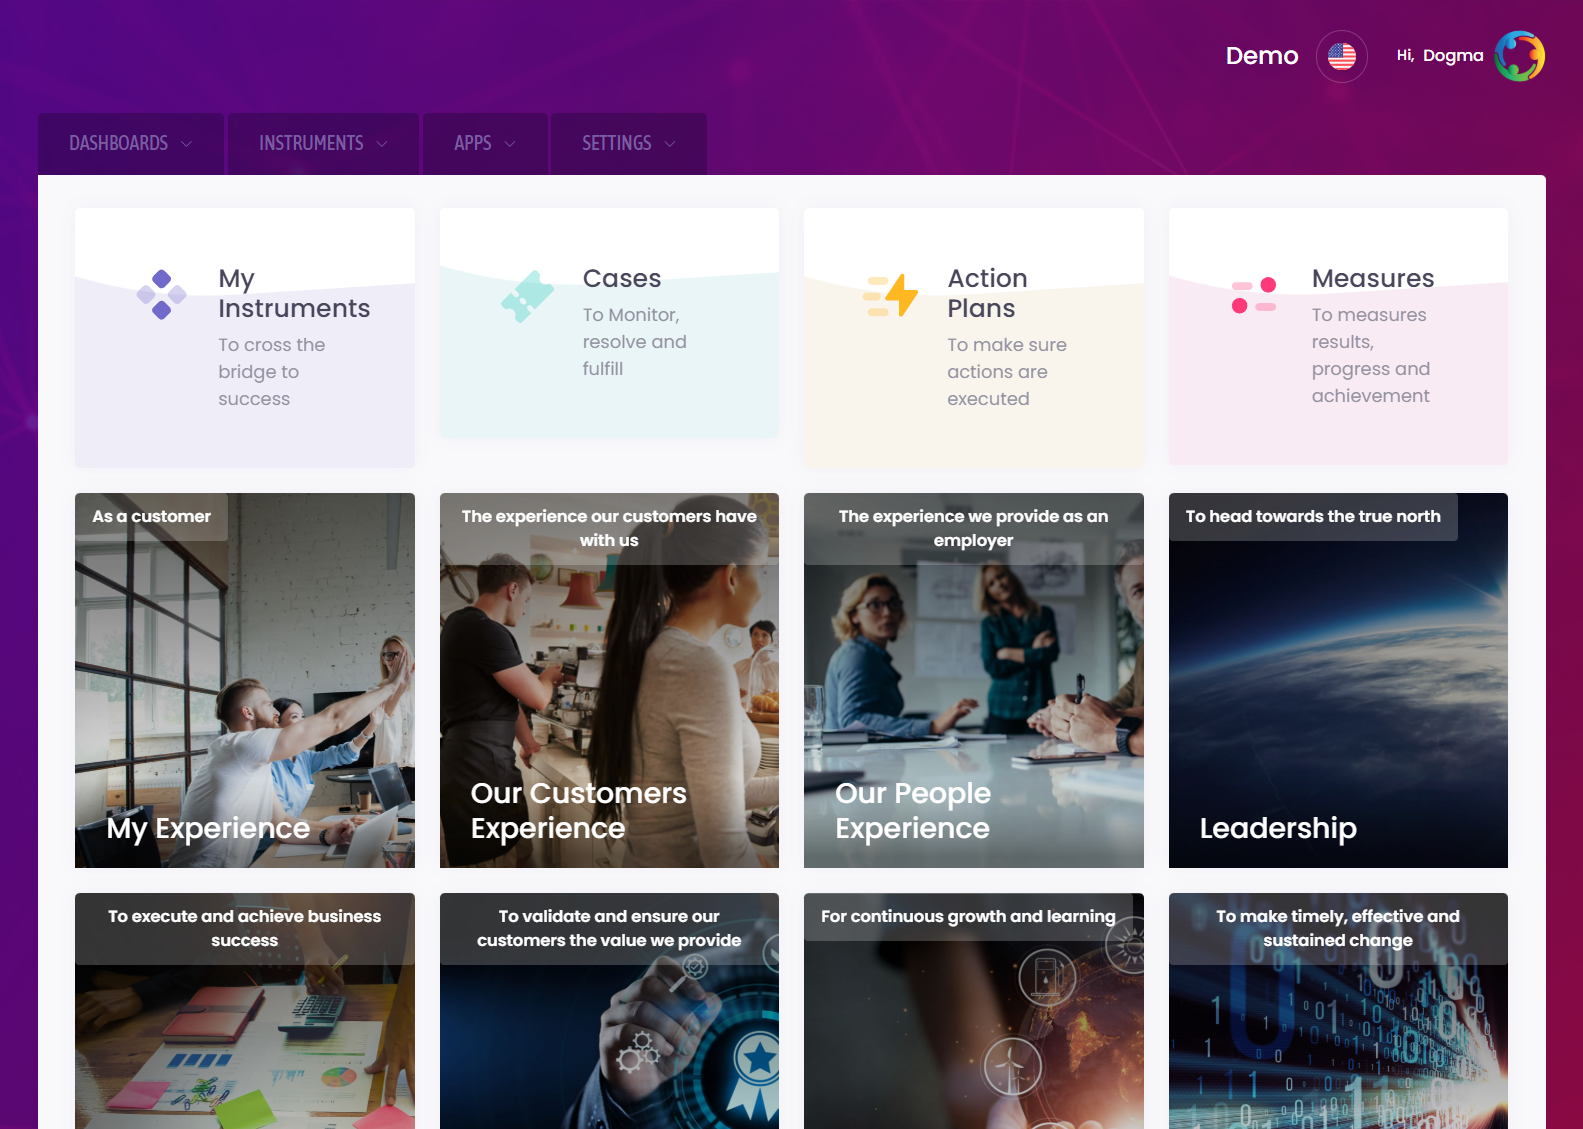The width and height of the screenshot is (1583, 1129).
Task: Click 'The experience our customers have with us'
Action: [609, 528]
